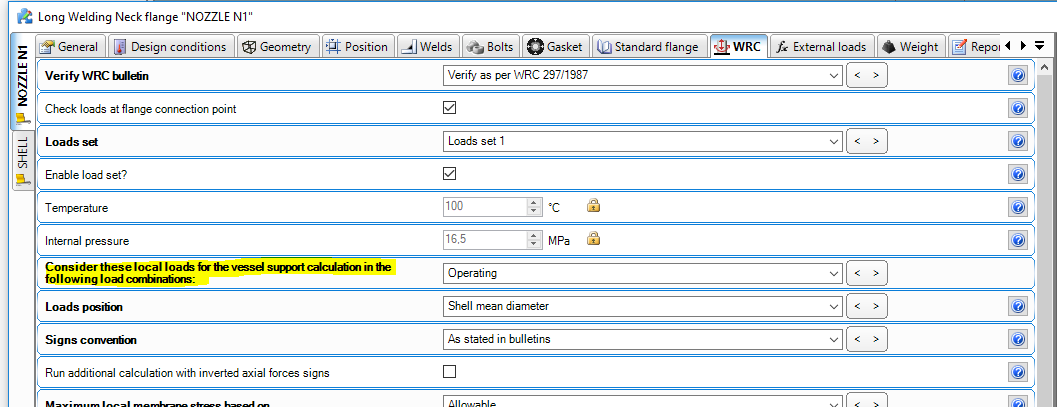Viewport: 1057px width, 407px height.
Task: Toggle the Enable load set checkbox
Action: coord(450,174)
